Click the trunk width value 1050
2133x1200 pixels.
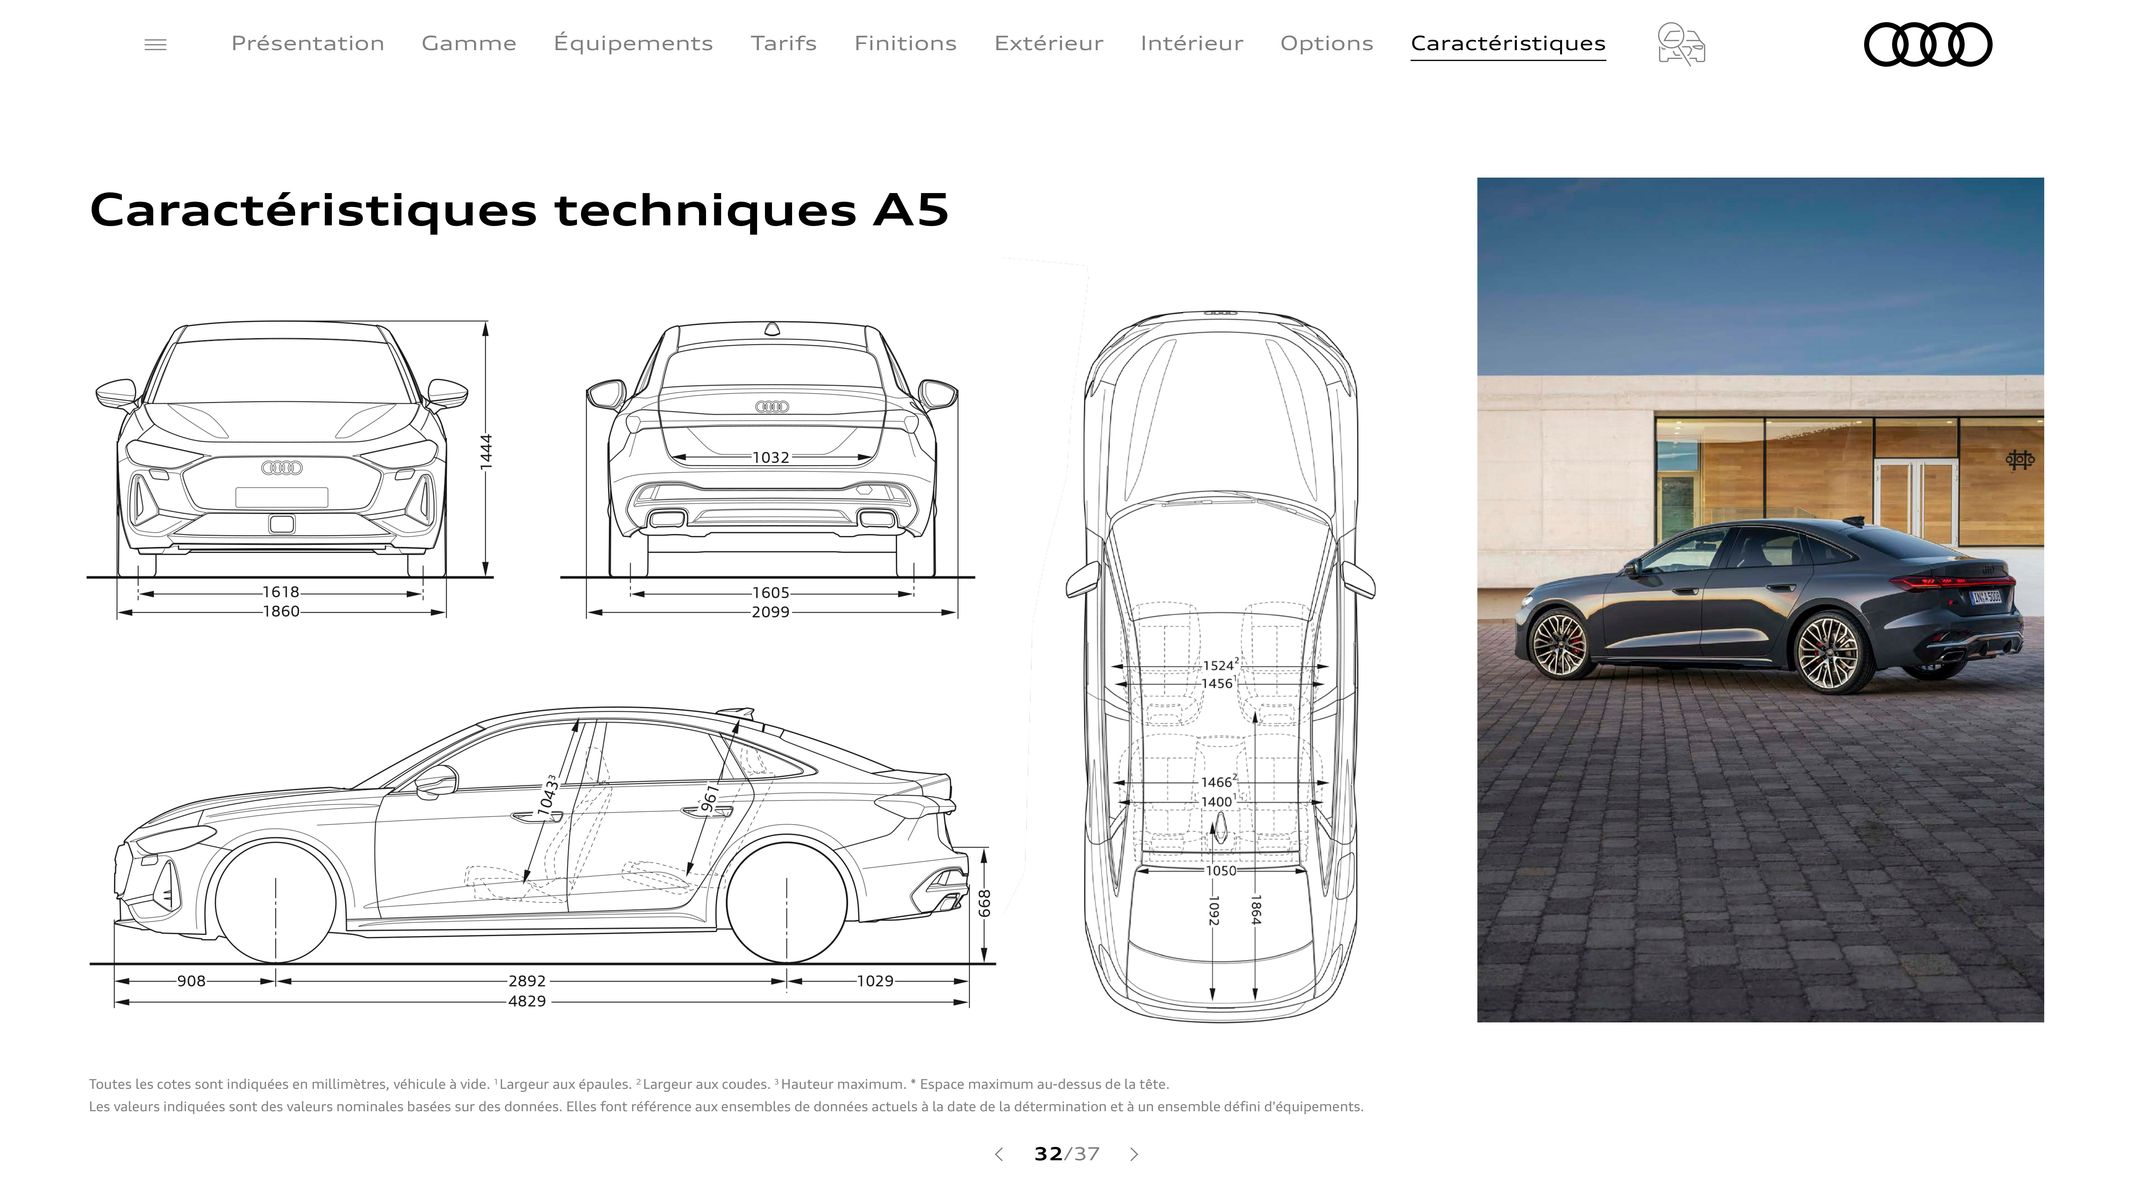(x=1221, y=871)
